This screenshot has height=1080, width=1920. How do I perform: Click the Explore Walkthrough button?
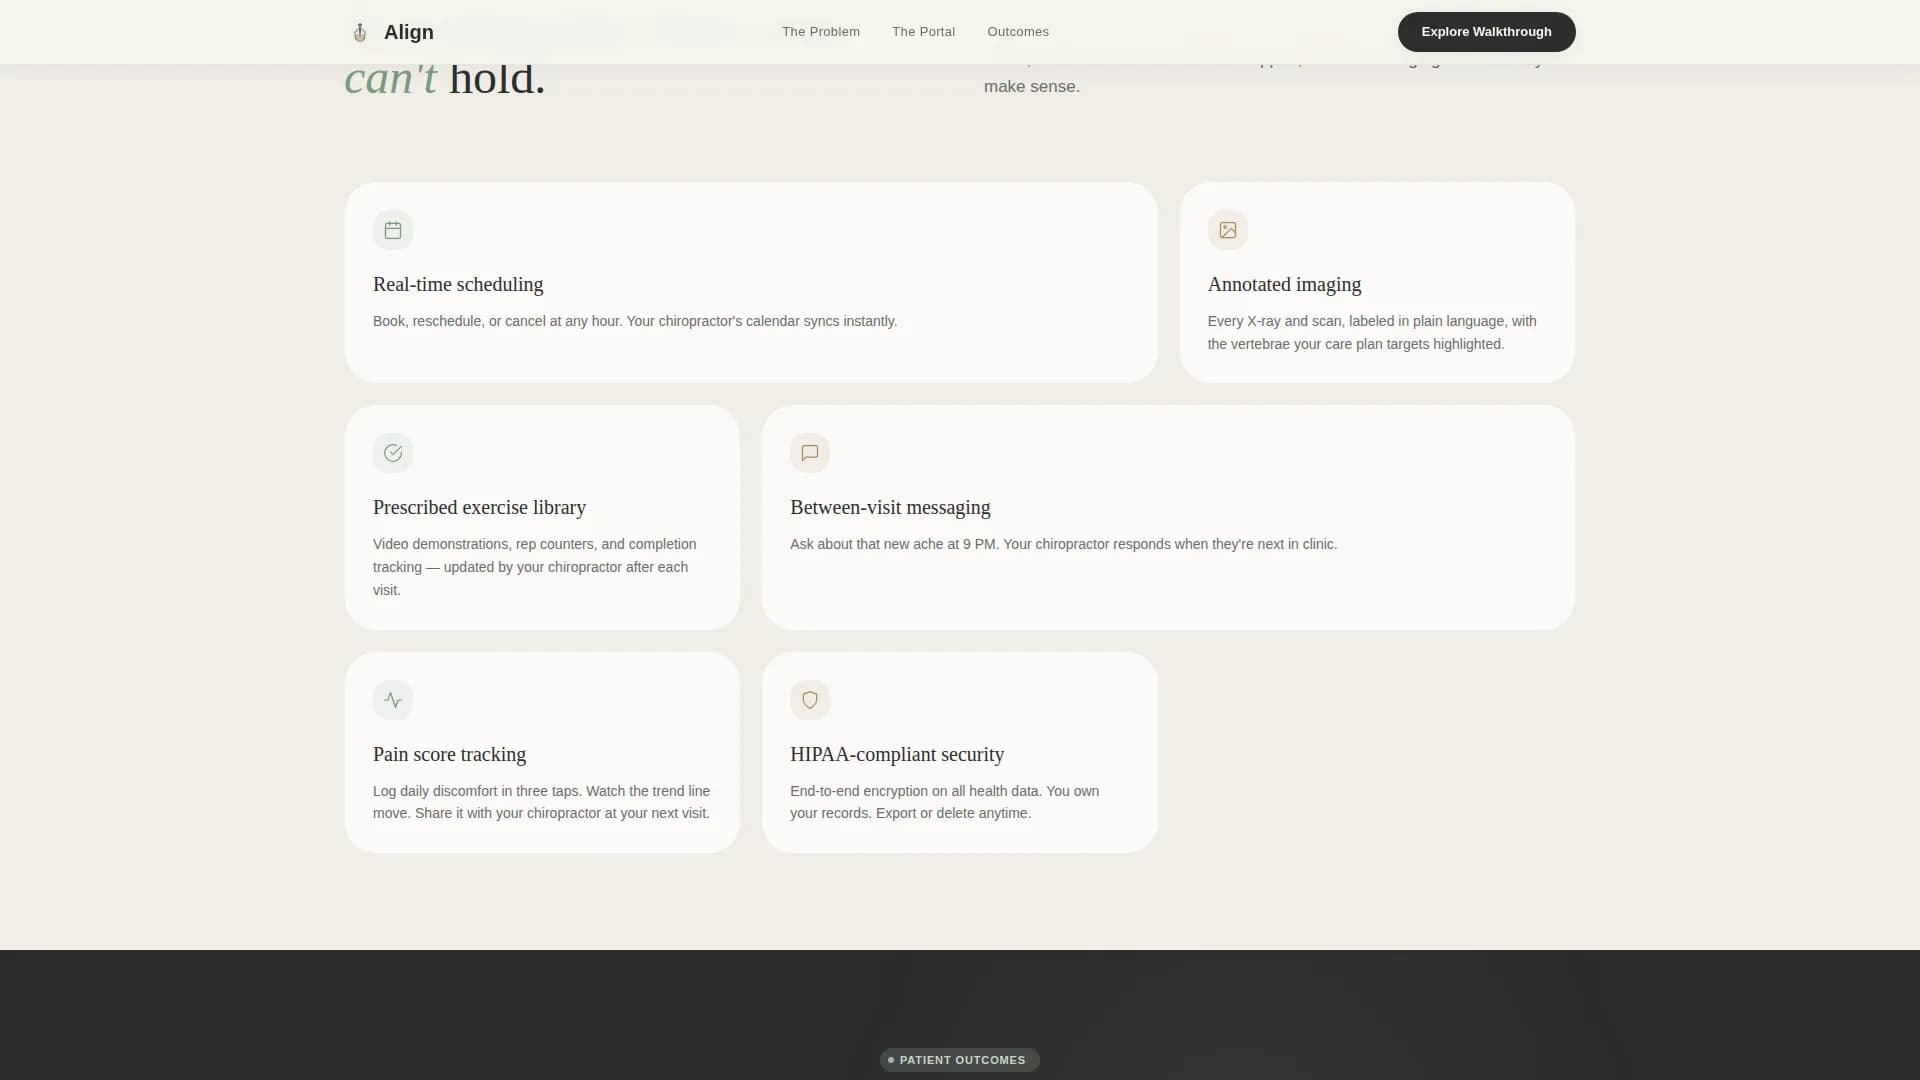(x=1486, y=31)
